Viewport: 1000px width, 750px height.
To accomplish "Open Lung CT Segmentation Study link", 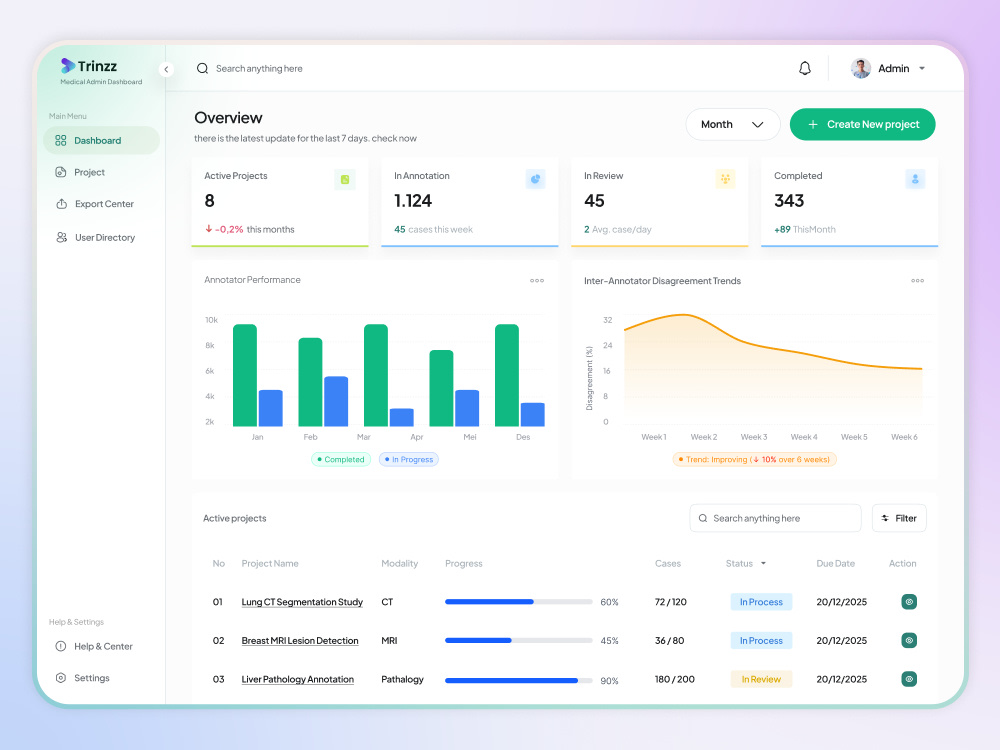I will [302, 602].
